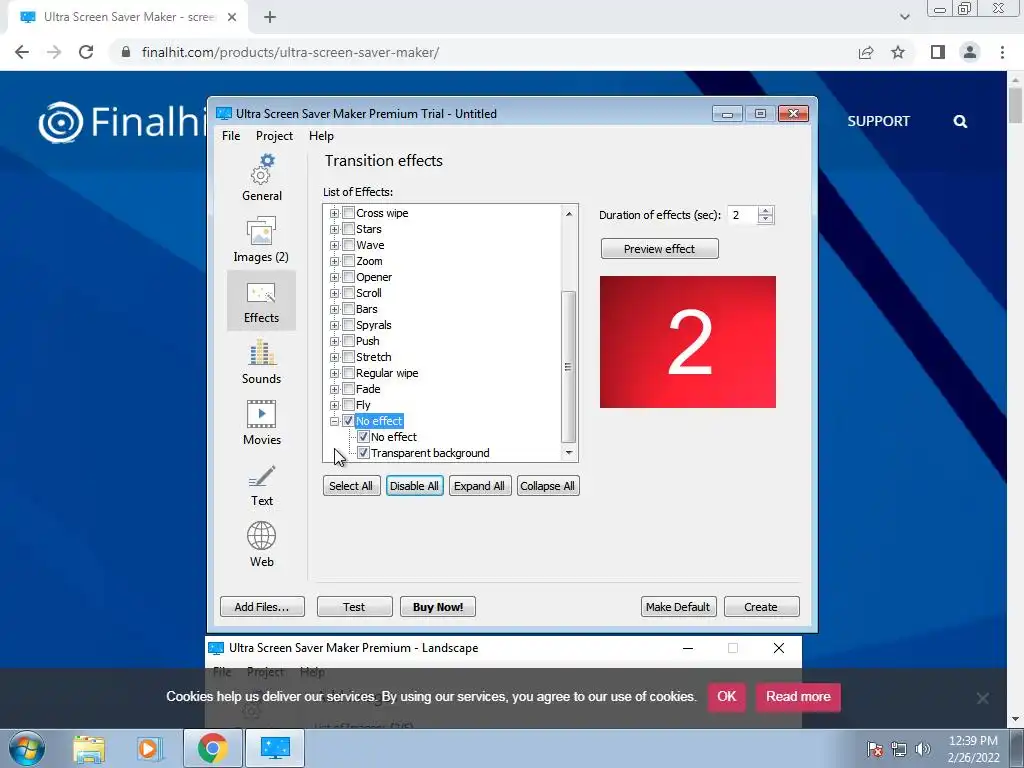Click the Preview effect button
This screenshot has width=1024, height=768.
(660, 249)
